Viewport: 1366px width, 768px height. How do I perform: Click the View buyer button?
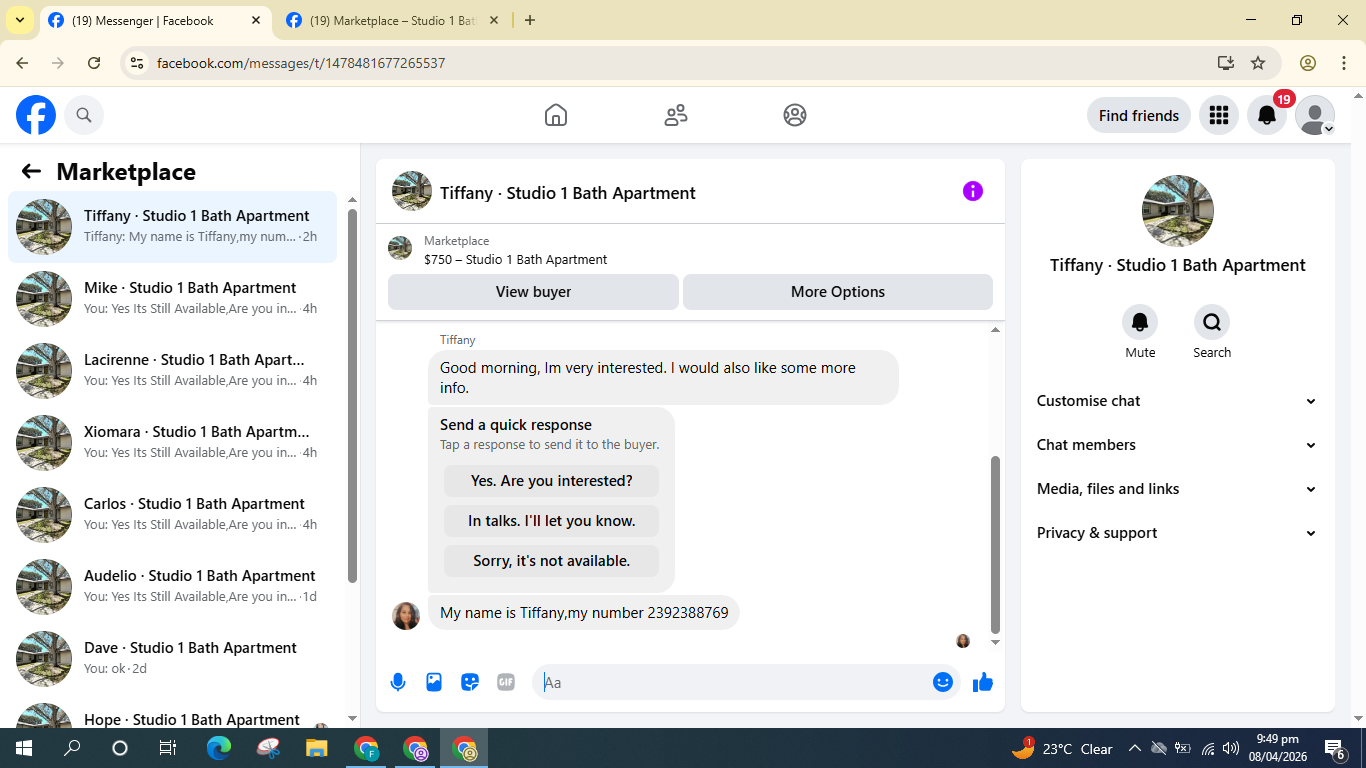(533, 292)
